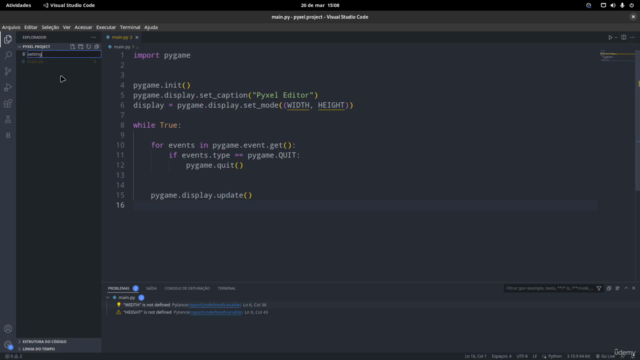Screen dimensions: 640x360
Task: Click warning icon beside HEIGHT not defined
Action: [119, 312]
